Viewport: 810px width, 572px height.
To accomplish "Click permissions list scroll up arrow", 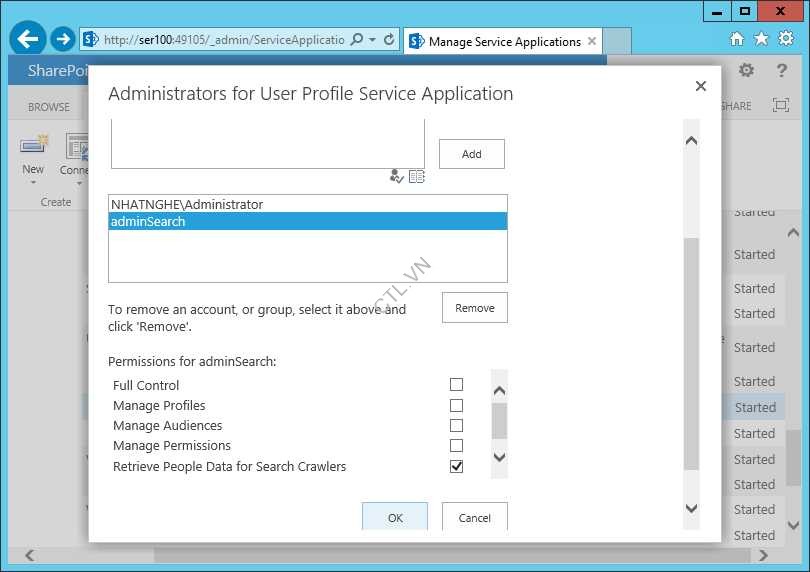I will (x=499, y=391).
